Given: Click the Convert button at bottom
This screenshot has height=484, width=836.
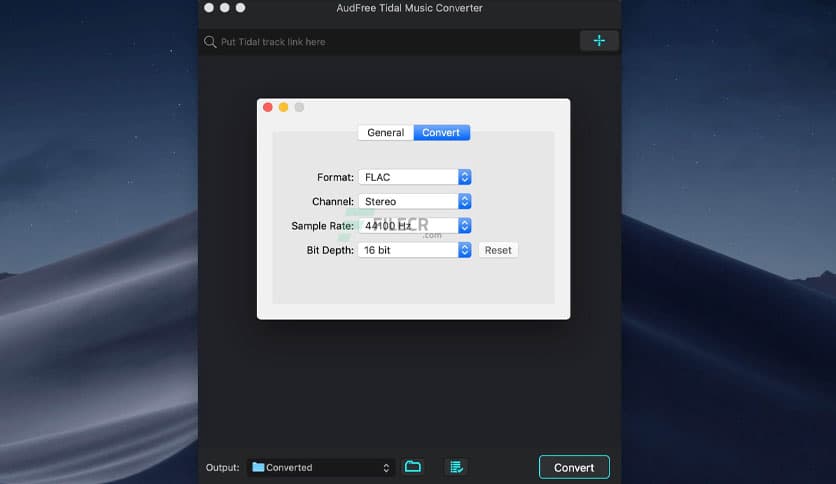Looking at the screenshot, I should [574, 467].
